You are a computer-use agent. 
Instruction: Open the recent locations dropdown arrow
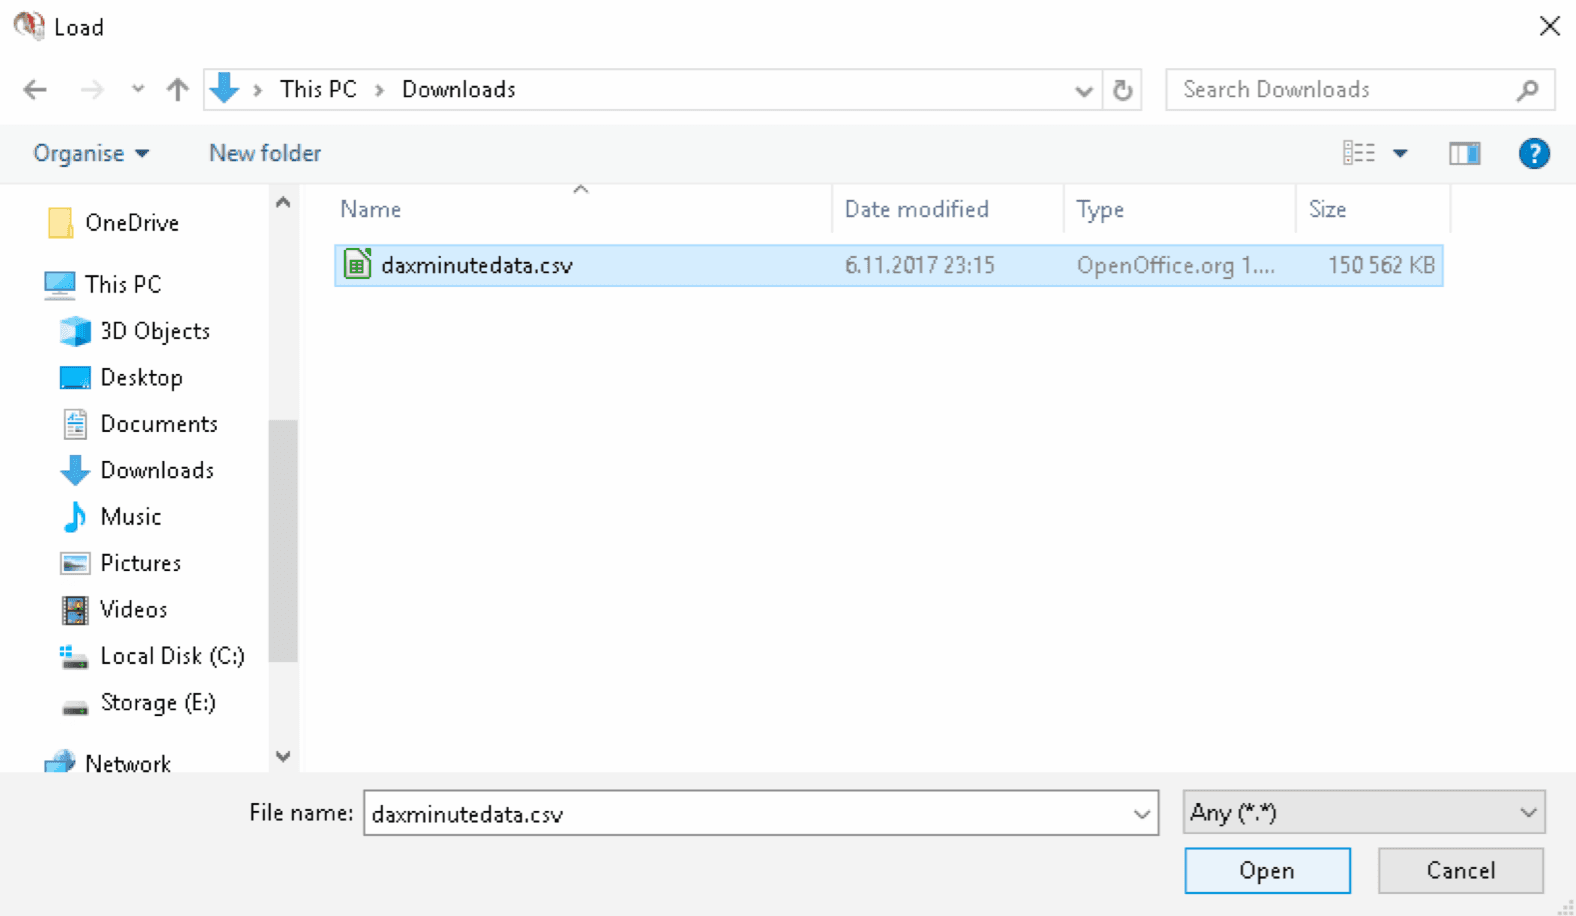pos(138,90)
